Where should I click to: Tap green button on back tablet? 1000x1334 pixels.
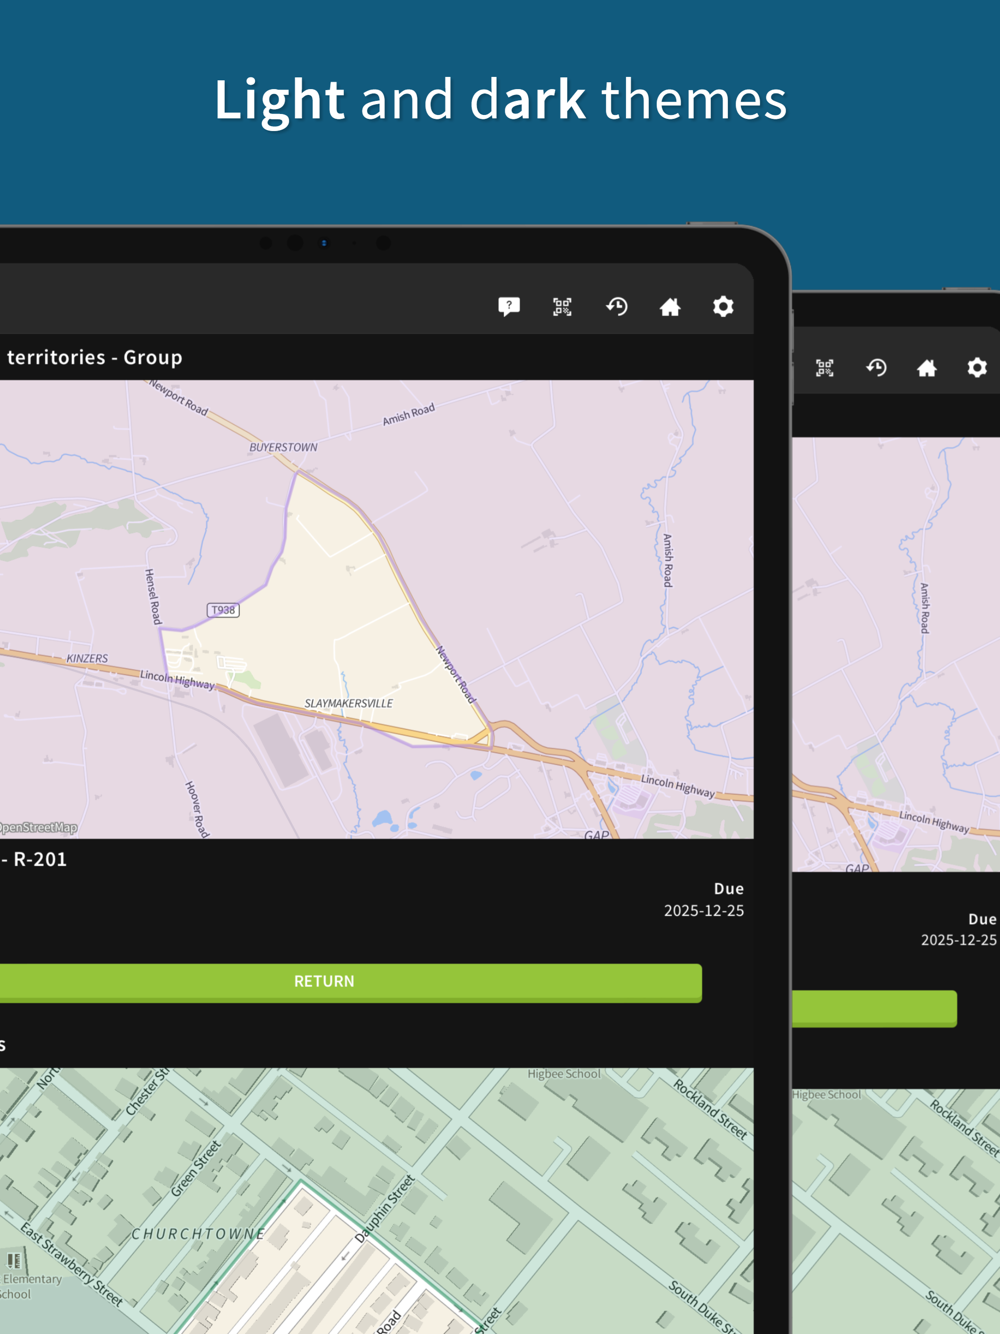click(874, 1009)
